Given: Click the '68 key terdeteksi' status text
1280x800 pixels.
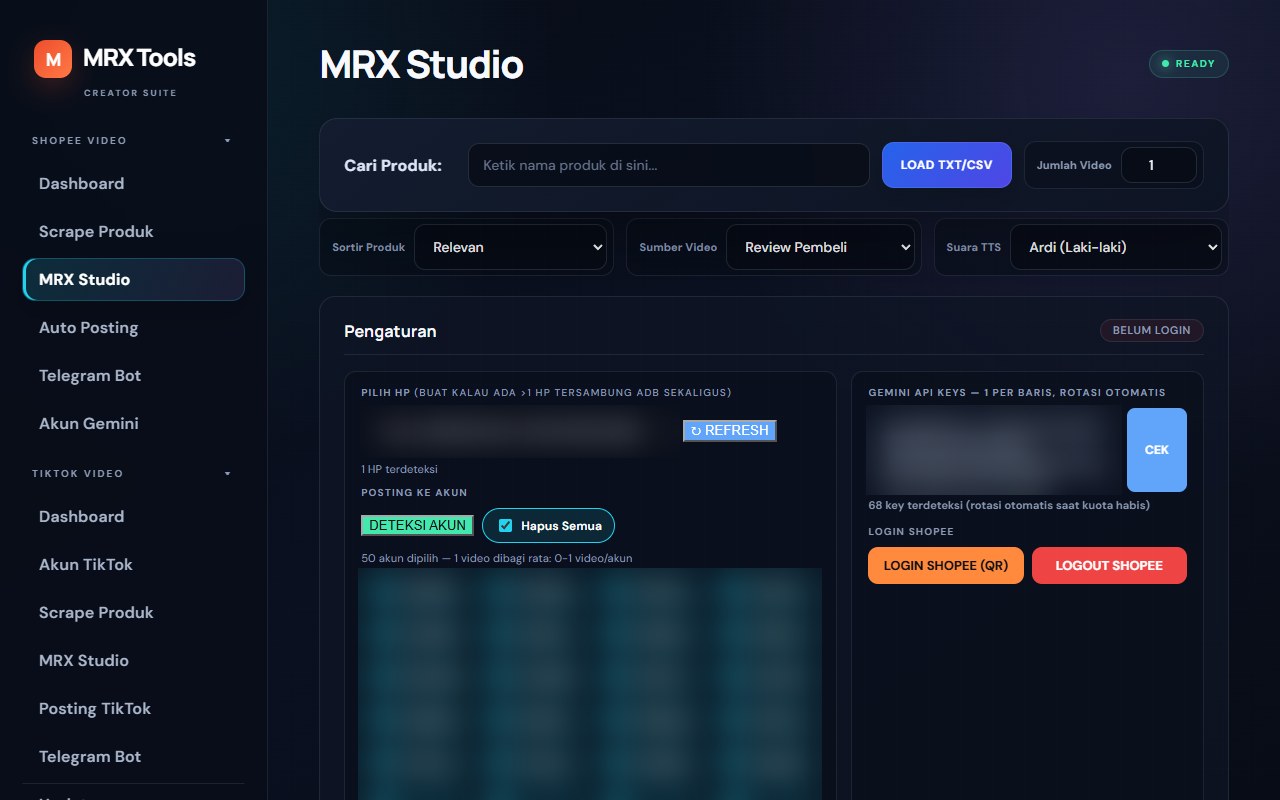Looking at the screenshot, I should click(x=1009, y=505).
